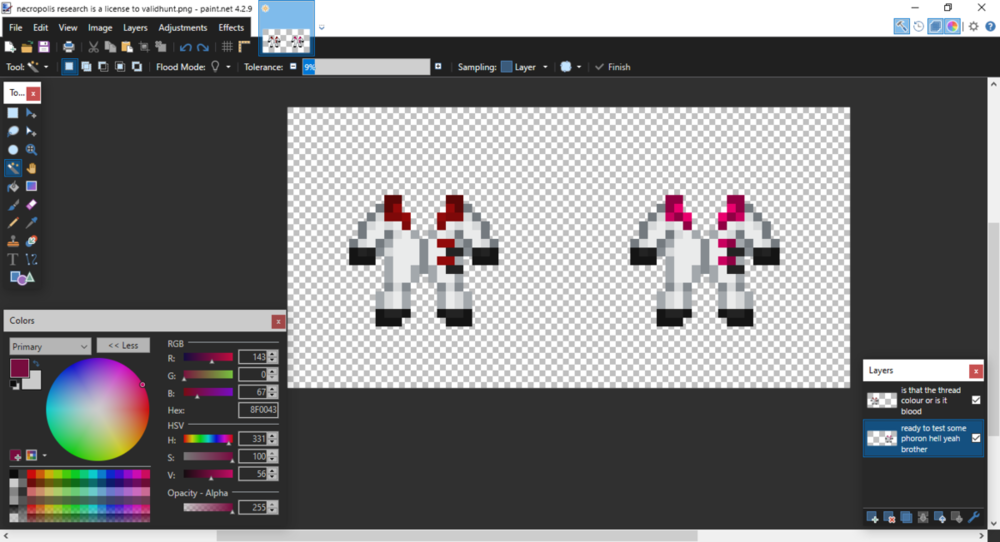Viewport: 1000px width, 542px height.
Task: Toggle visibility of 'ready to test some phoron' layer
Action: 976,438
